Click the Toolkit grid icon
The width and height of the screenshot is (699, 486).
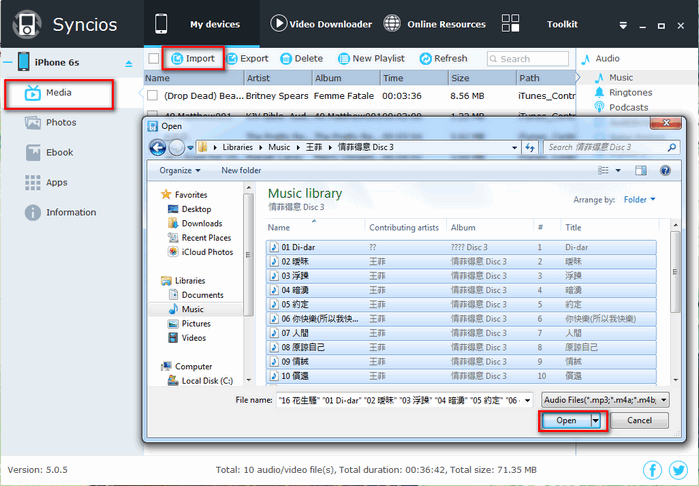tap(510, 23)
